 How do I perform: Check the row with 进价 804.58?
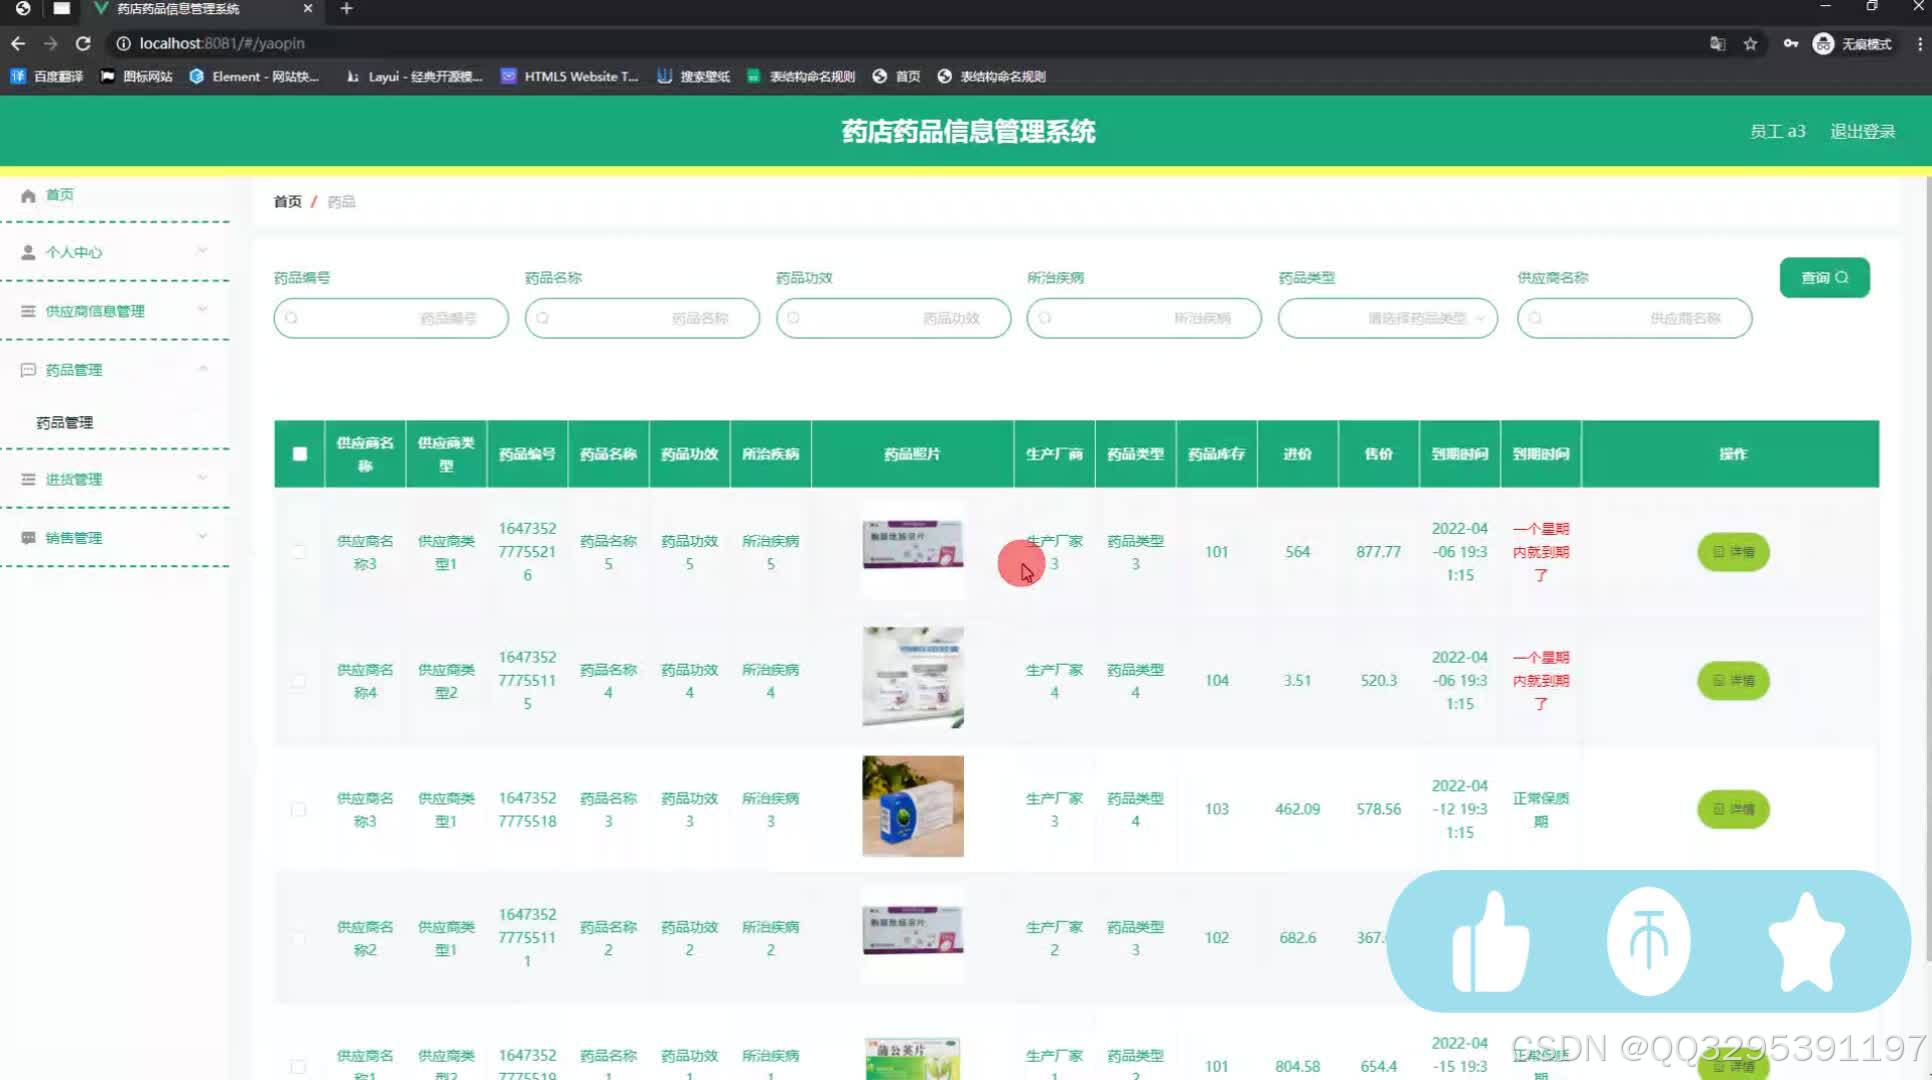click(298, 1067)
